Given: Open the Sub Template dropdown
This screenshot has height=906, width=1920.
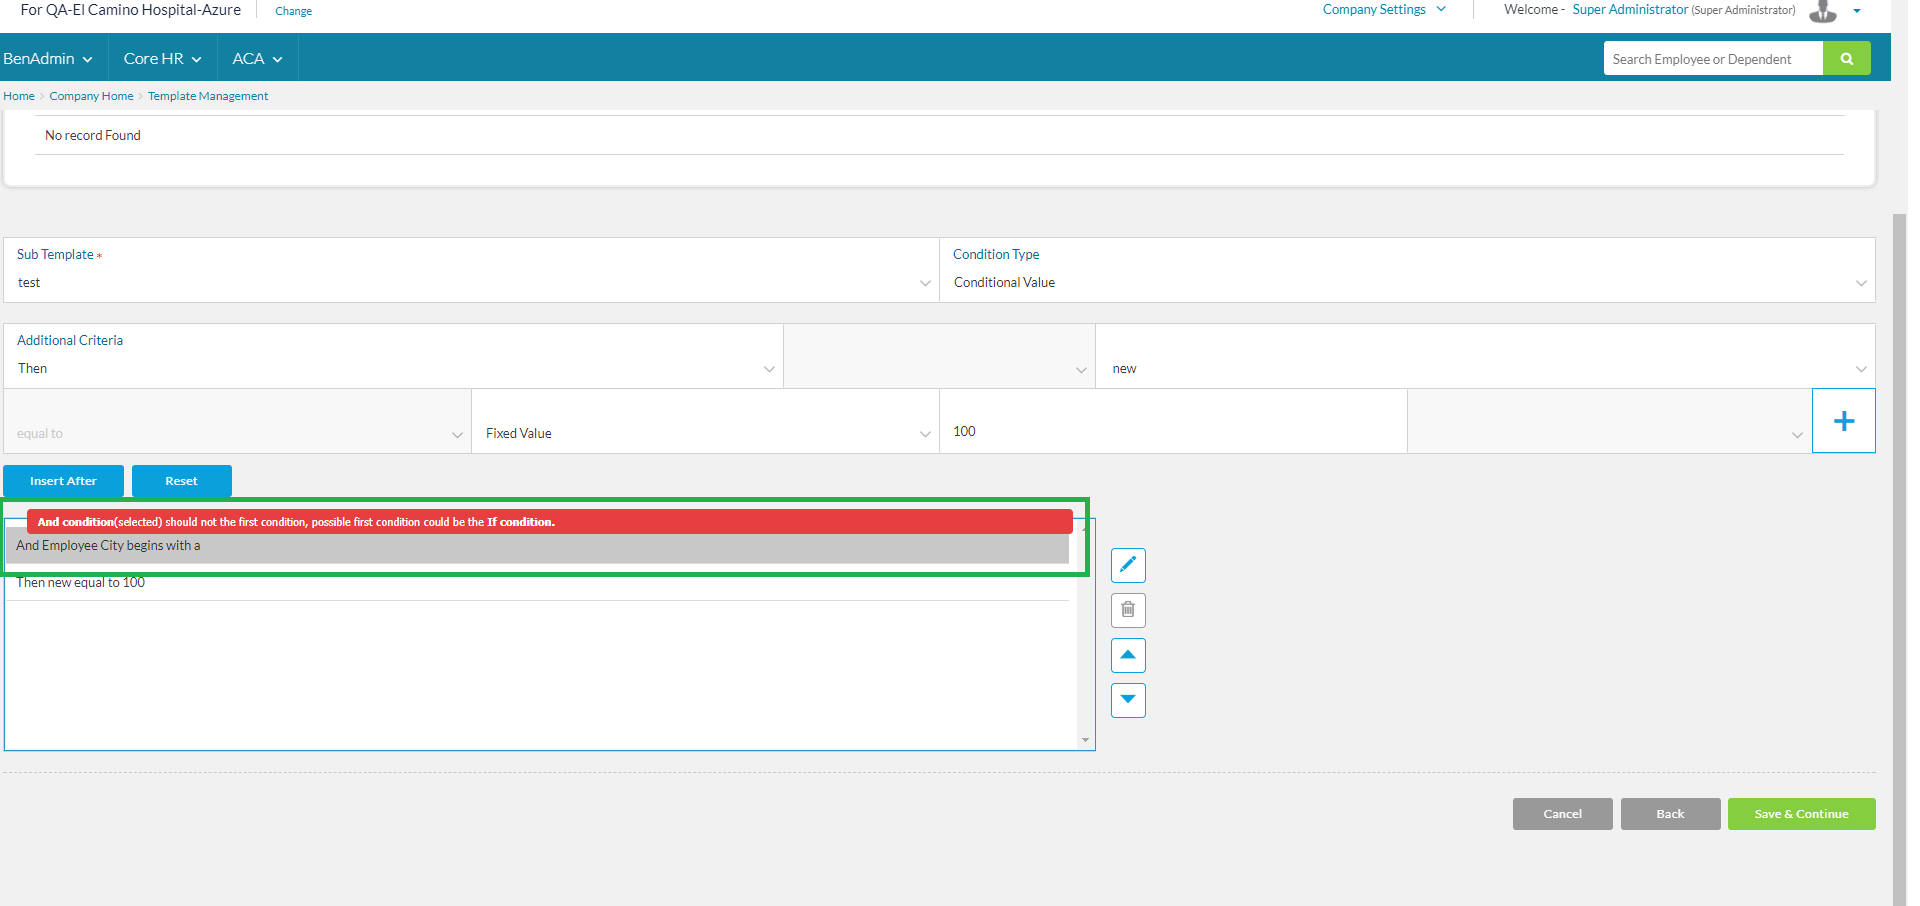Looking at the screenshot, I should point(470,283).
